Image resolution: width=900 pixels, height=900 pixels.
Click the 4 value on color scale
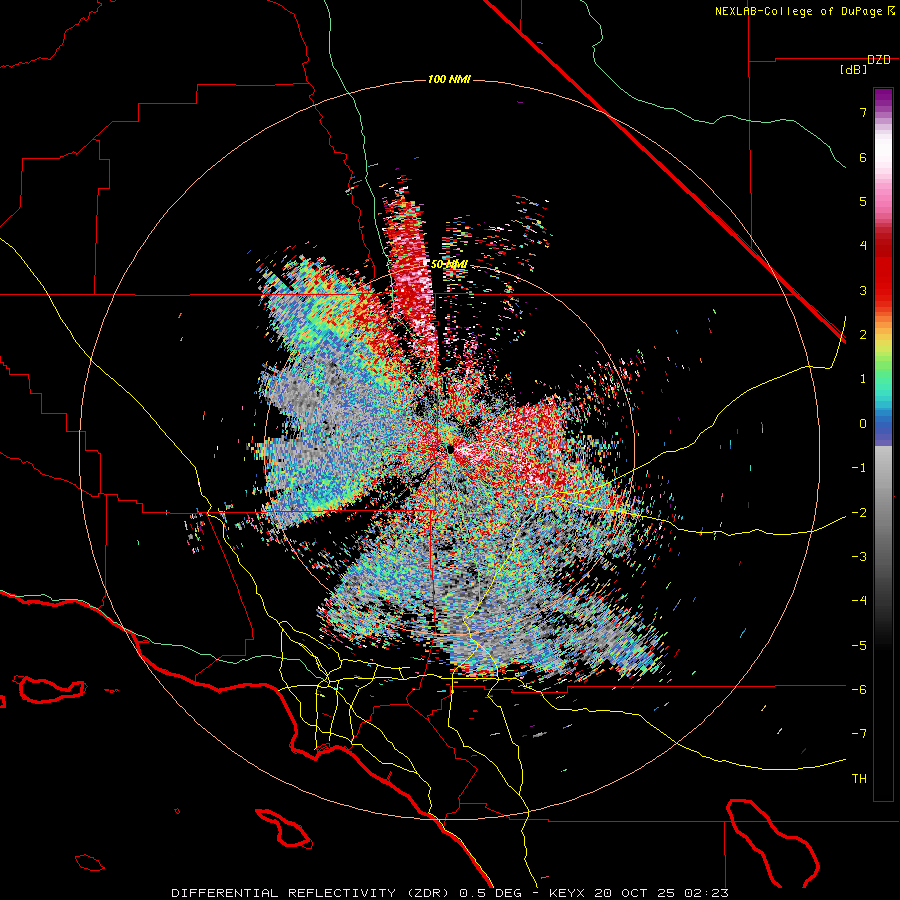(863, 246)
